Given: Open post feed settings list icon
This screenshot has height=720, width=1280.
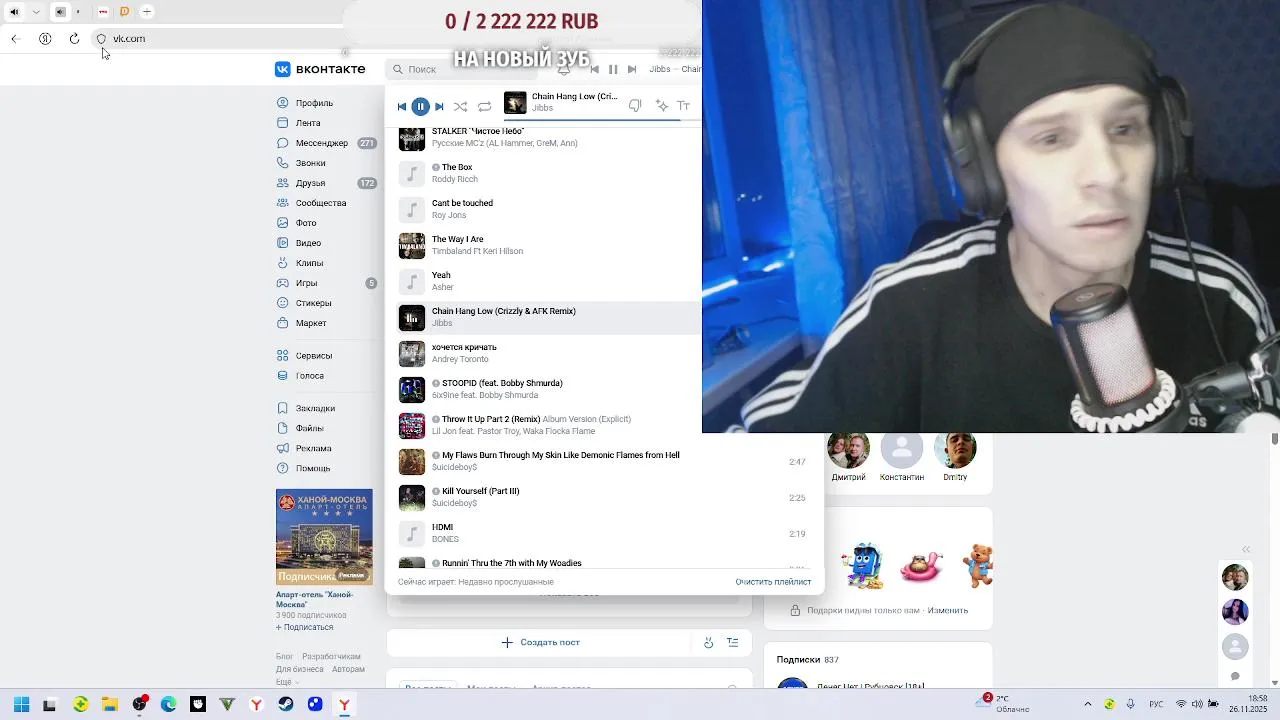Looking at the screenshot, I should 733,642.
